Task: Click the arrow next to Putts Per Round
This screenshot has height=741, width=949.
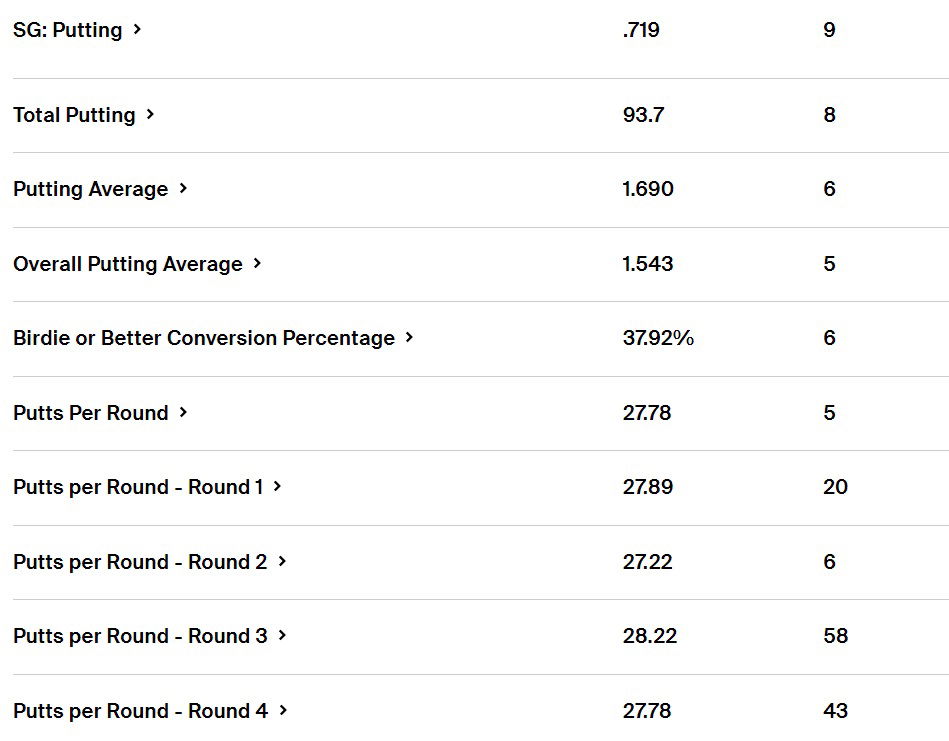Action: click(x=183, y=413)
